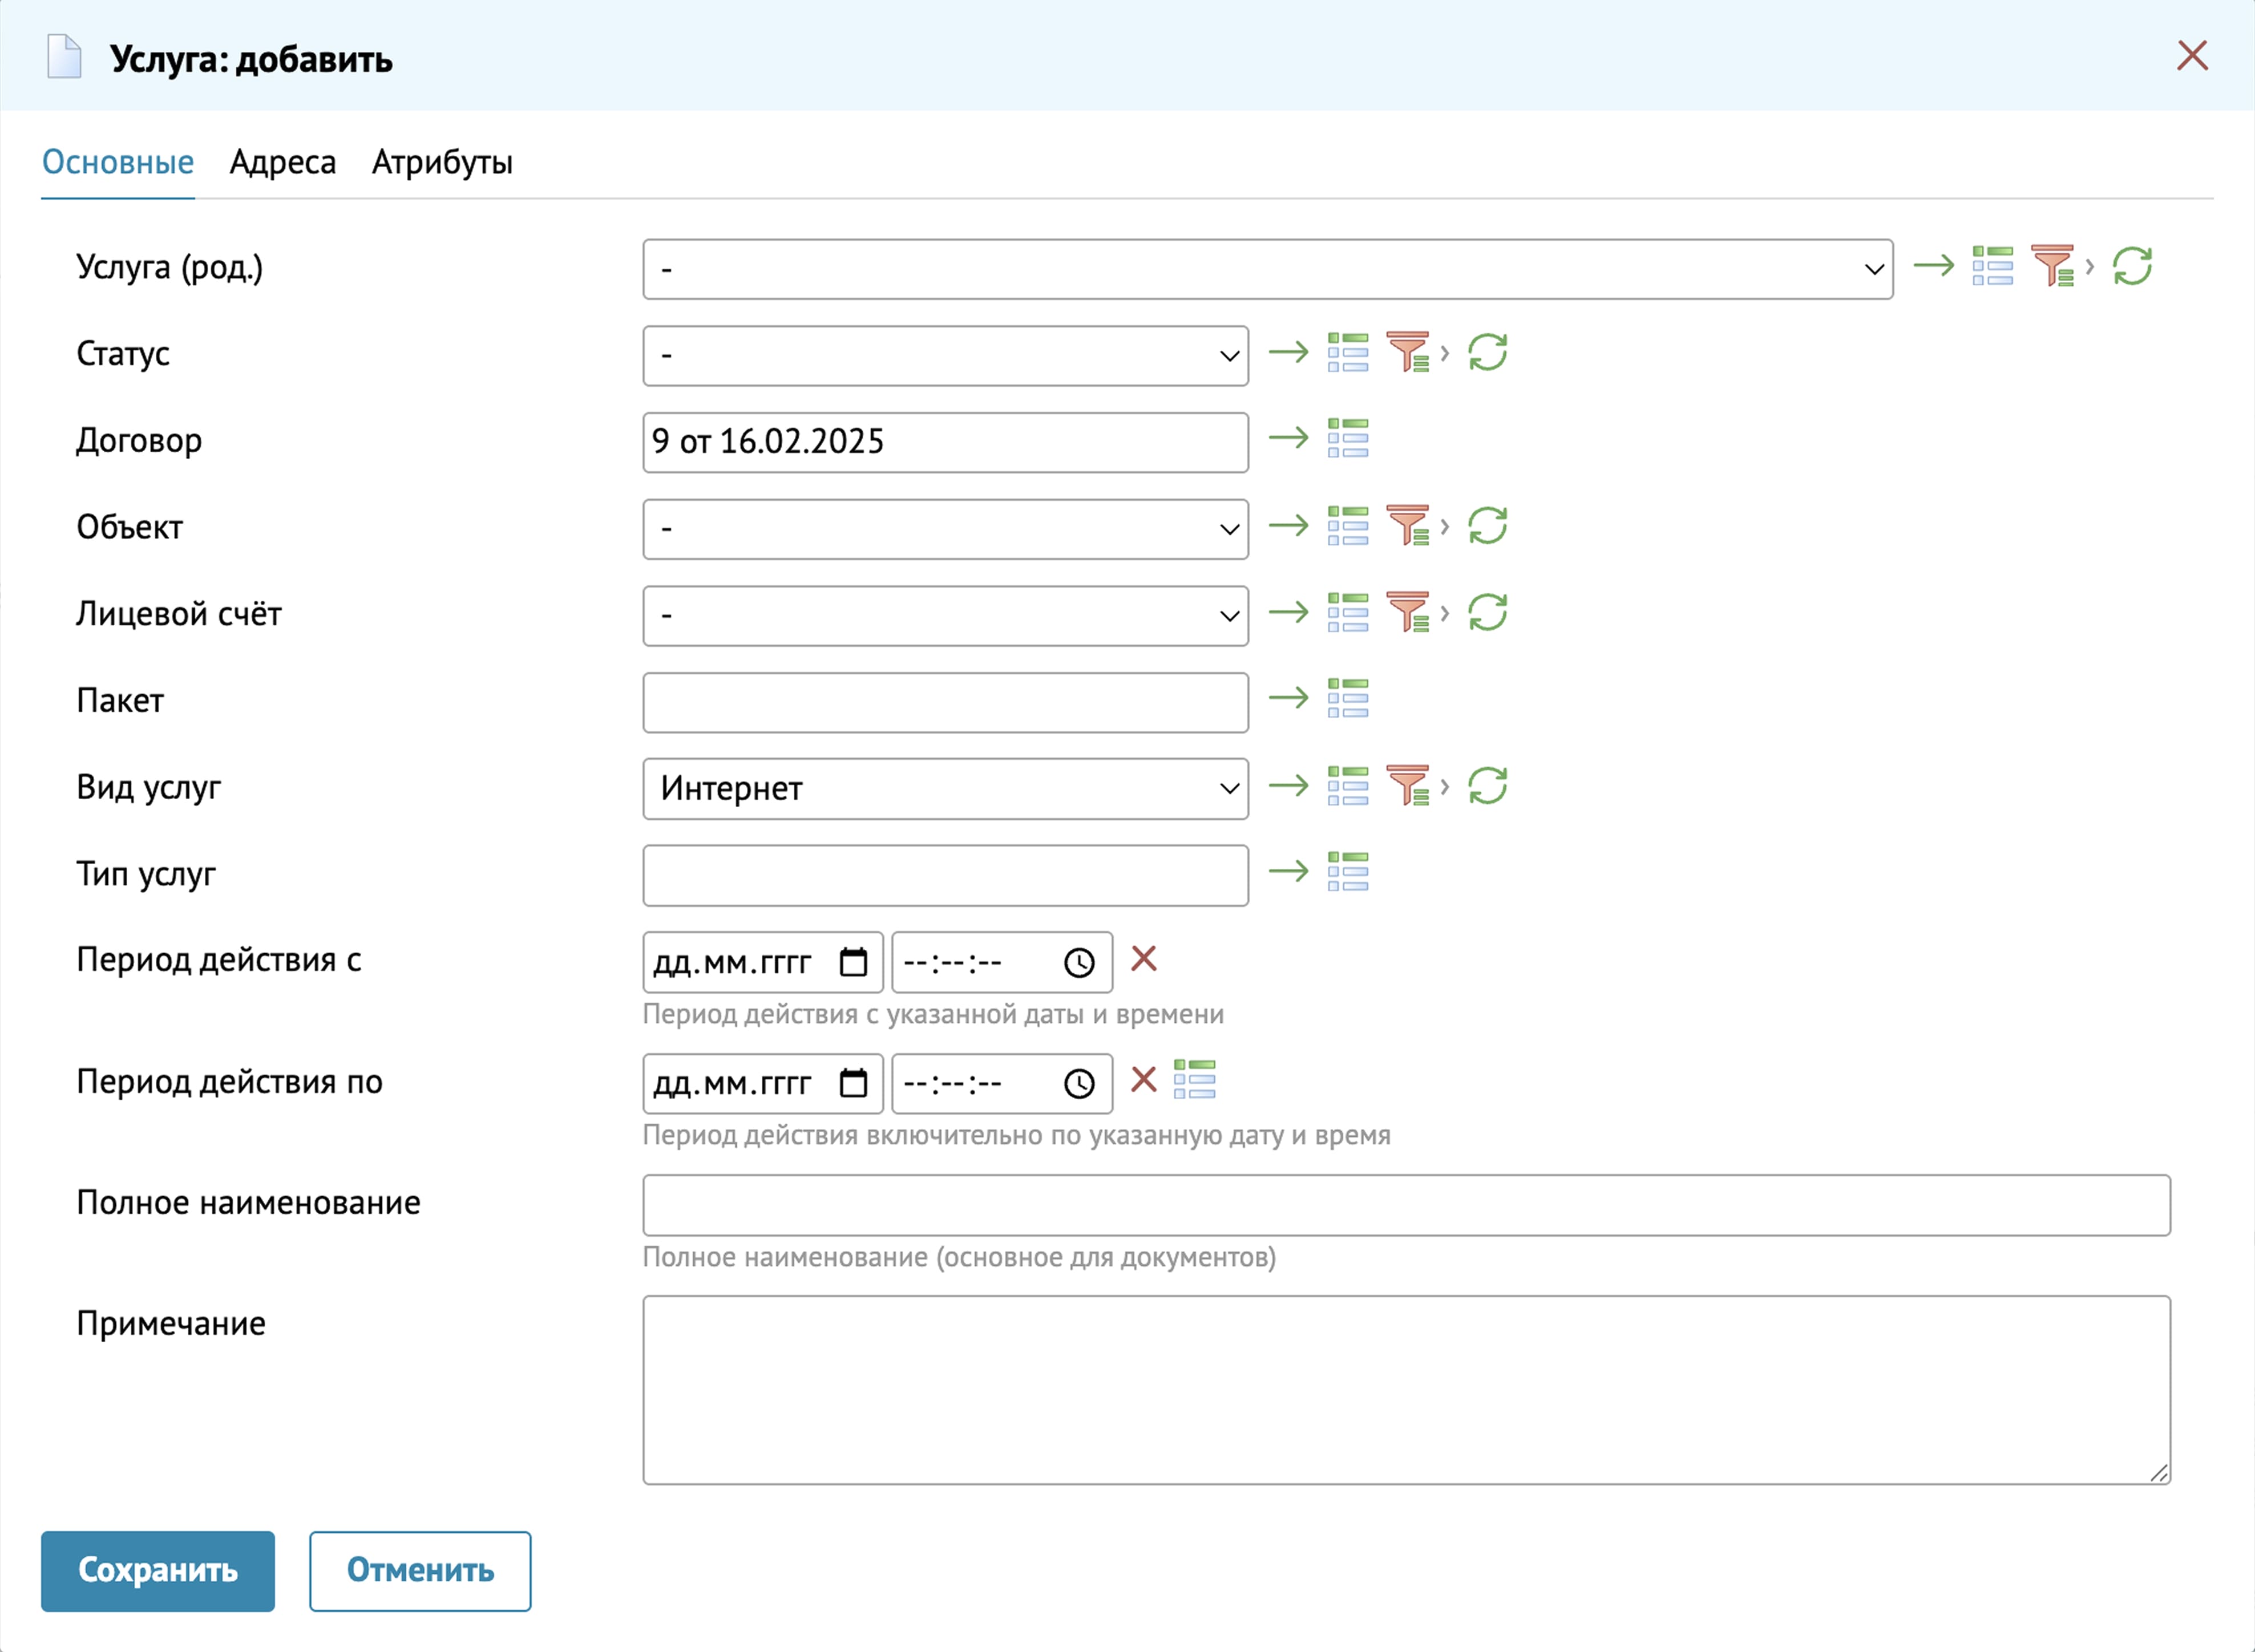2255x1652 pixels.
Task: Focus the Пакет input field
Action: (945, 702)
